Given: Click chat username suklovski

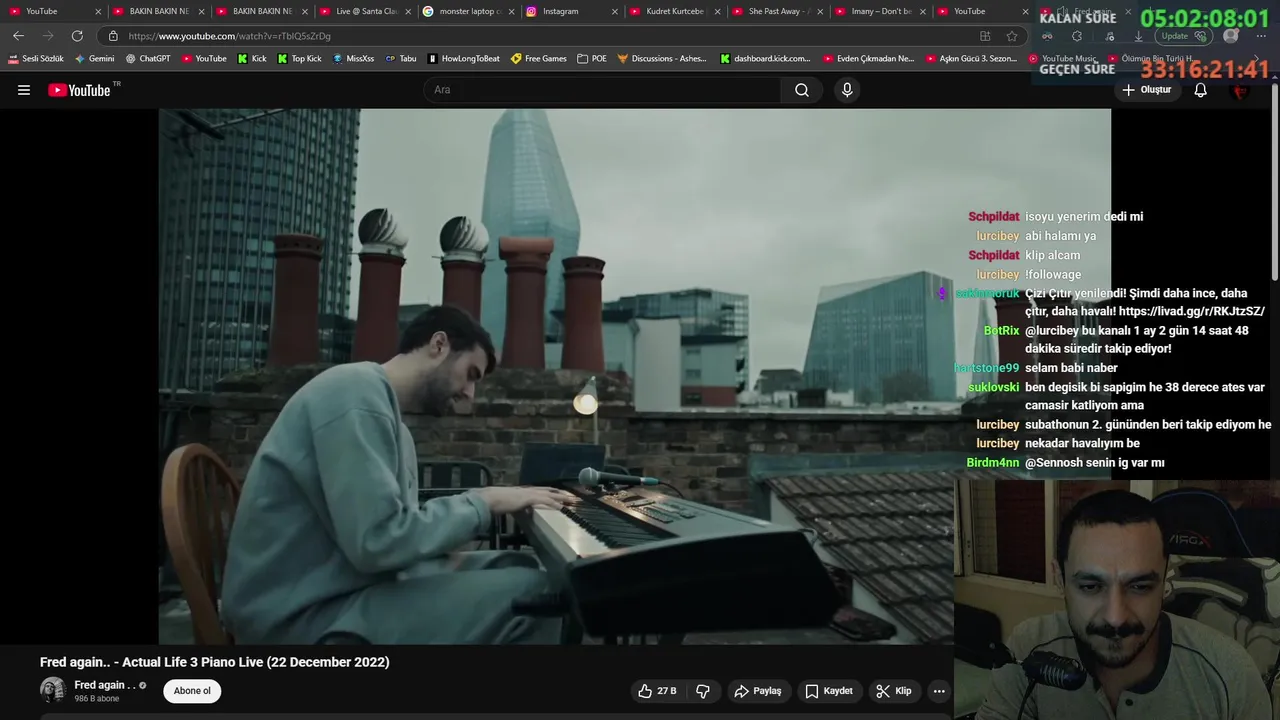Looking at the screenshot, I should coord(994,387).
